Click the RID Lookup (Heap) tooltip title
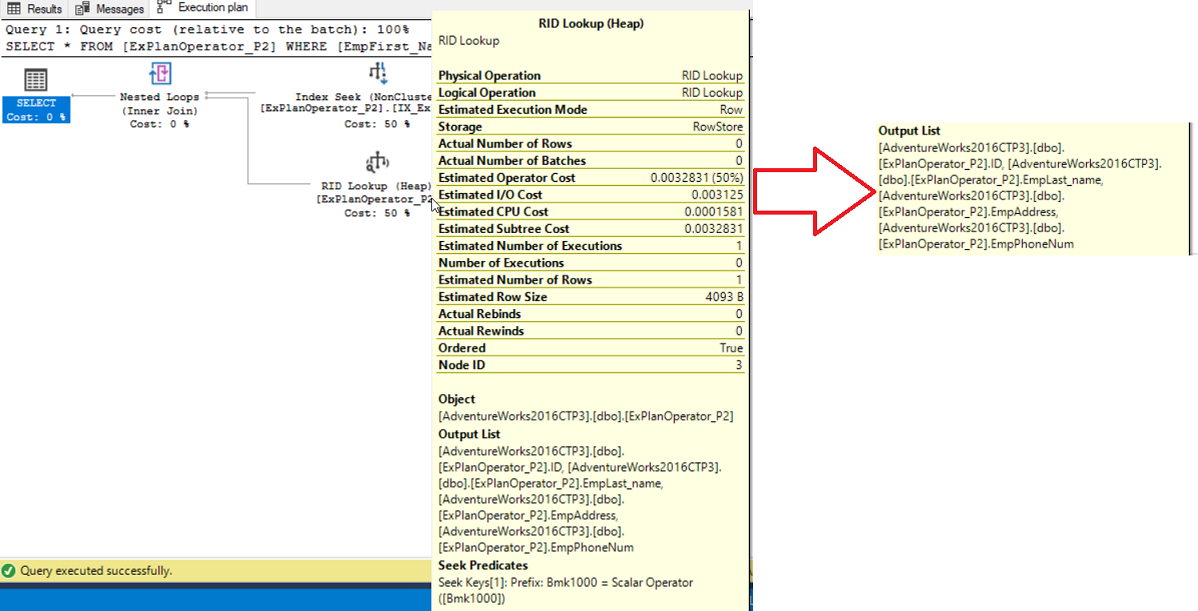The image size is (1198, 611). tap(591, 23)
